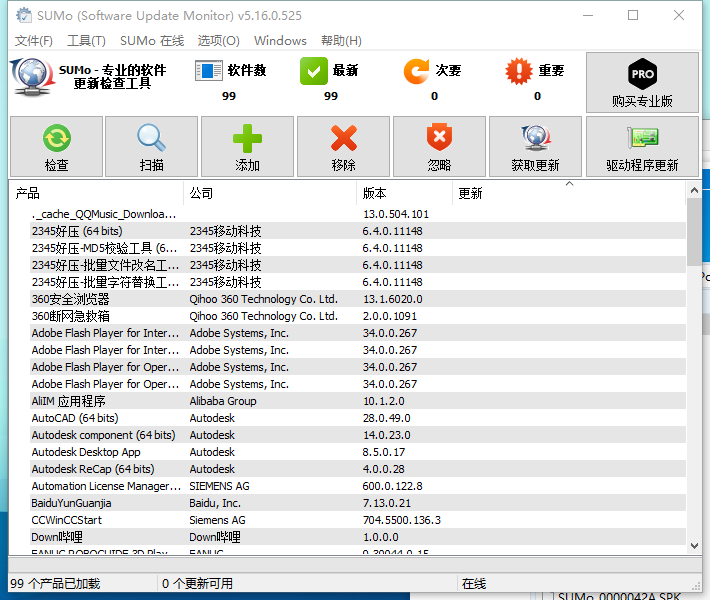
Task: Click status text 0 个更新可用
Action: click(197, 583)
